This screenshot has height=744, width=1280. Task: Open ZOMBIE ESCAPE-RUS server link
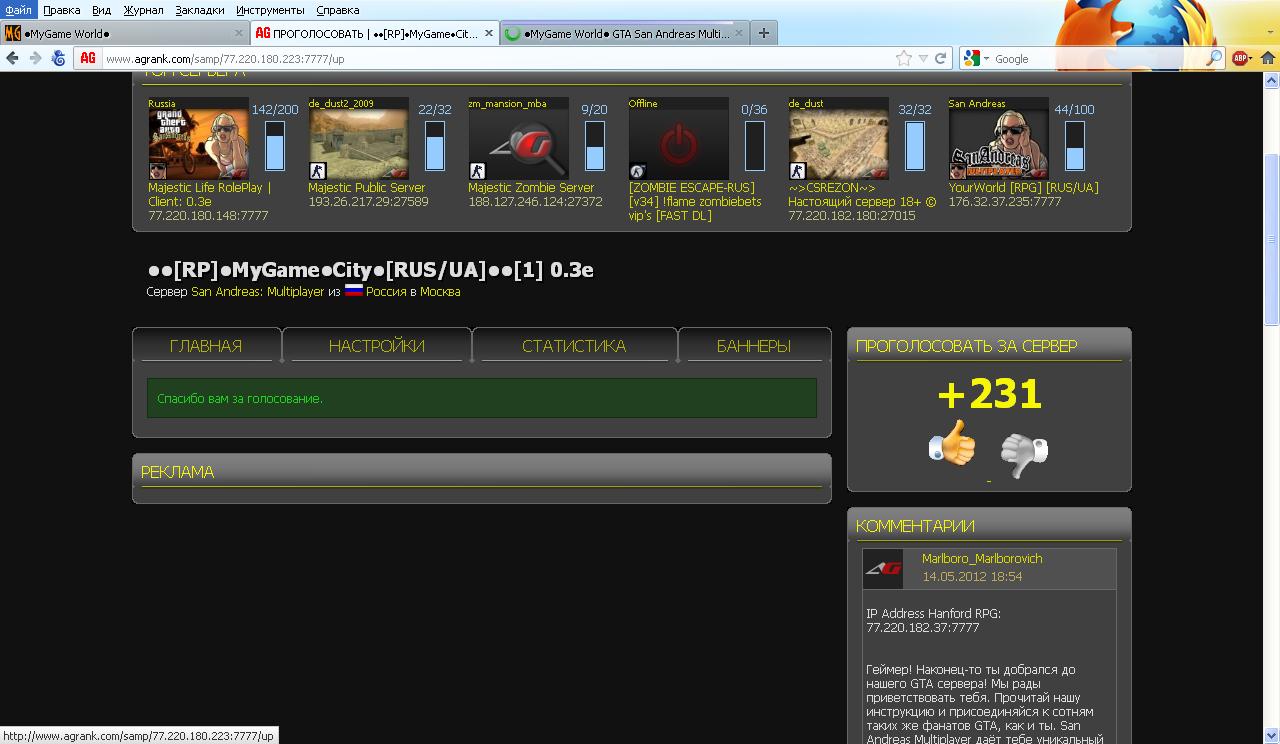(695, 201)
